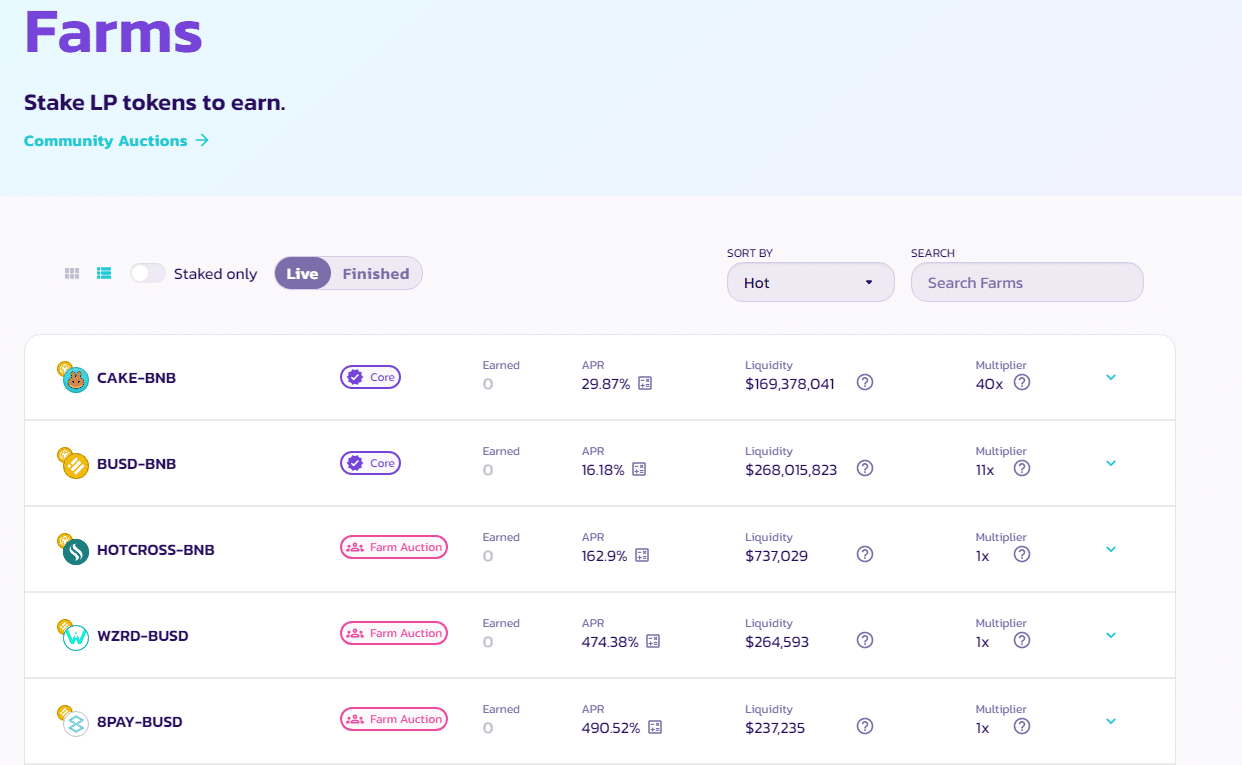Toggle the Staked only switch
The width and height of the screenshot is (1242, 765).
pyautogui.click(x=148, y=273)
